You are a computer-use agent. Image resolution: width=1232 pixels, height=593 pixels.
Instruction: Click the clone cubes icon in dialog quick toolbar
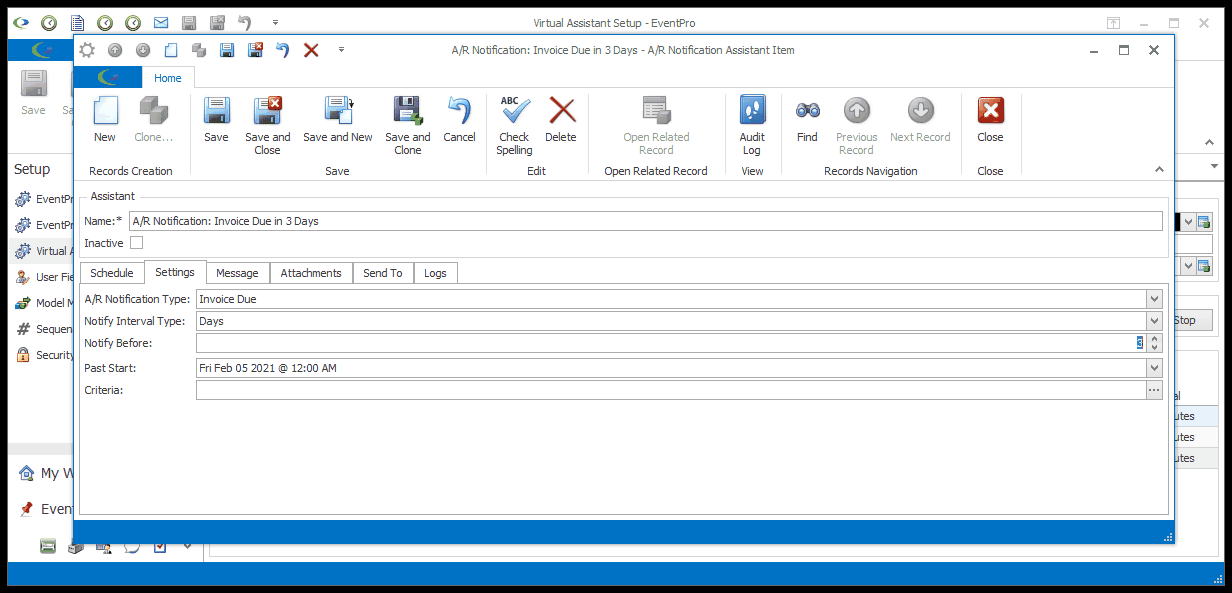coord(199,50)
